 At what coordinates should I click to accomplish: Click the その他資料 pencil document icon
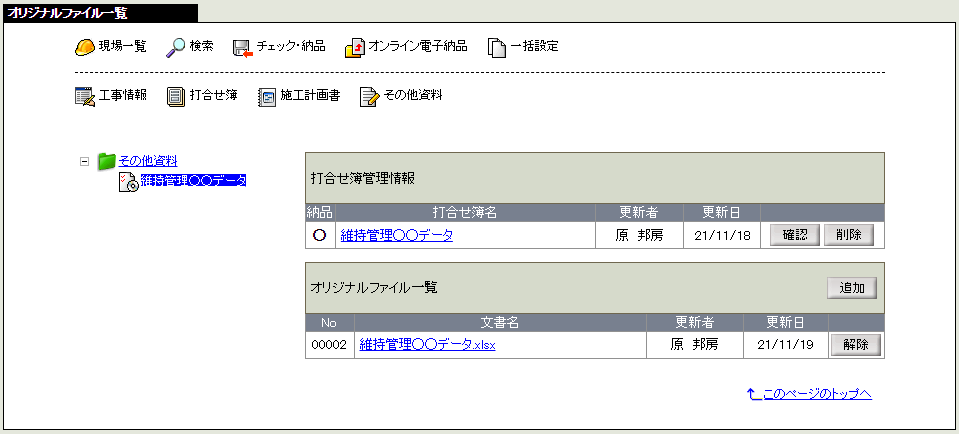tap(369, 97)
